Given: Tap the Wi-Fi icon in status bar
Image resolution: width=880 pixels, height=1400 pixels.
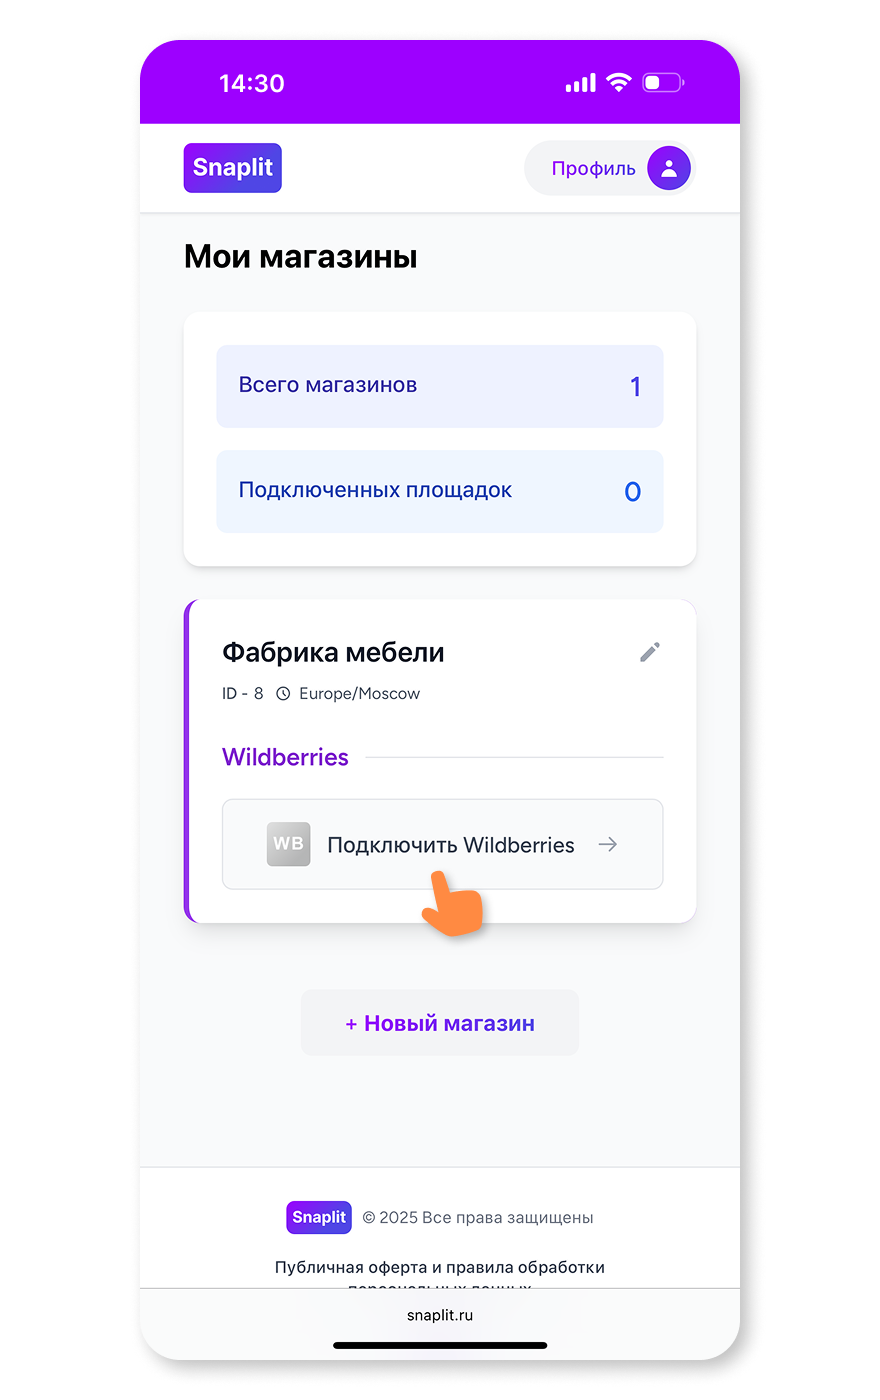Looking at the screenshot, I should 619,83.
